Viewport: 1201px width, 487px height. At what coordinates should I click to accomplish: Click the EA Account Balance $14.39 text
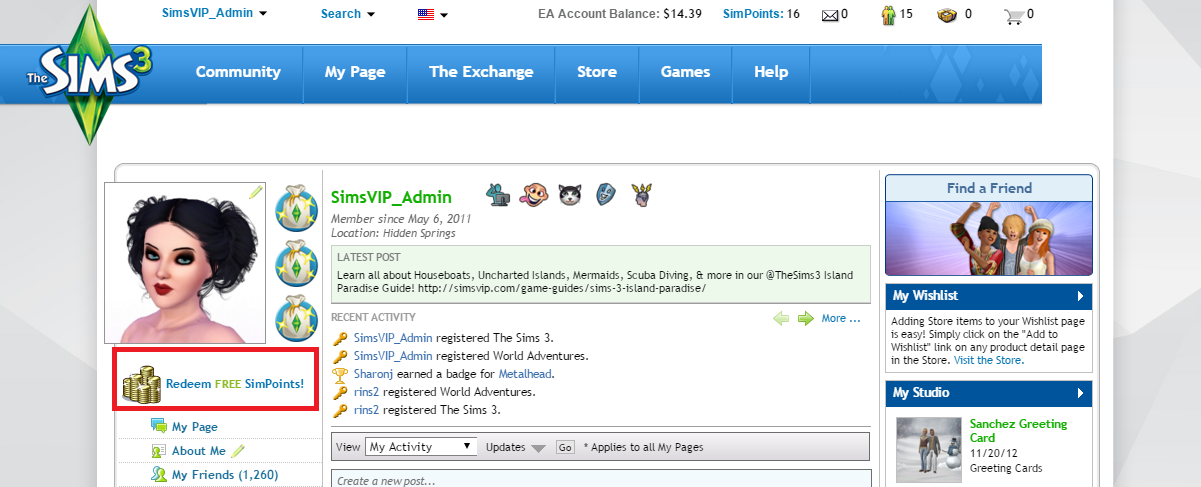(620, 14)
